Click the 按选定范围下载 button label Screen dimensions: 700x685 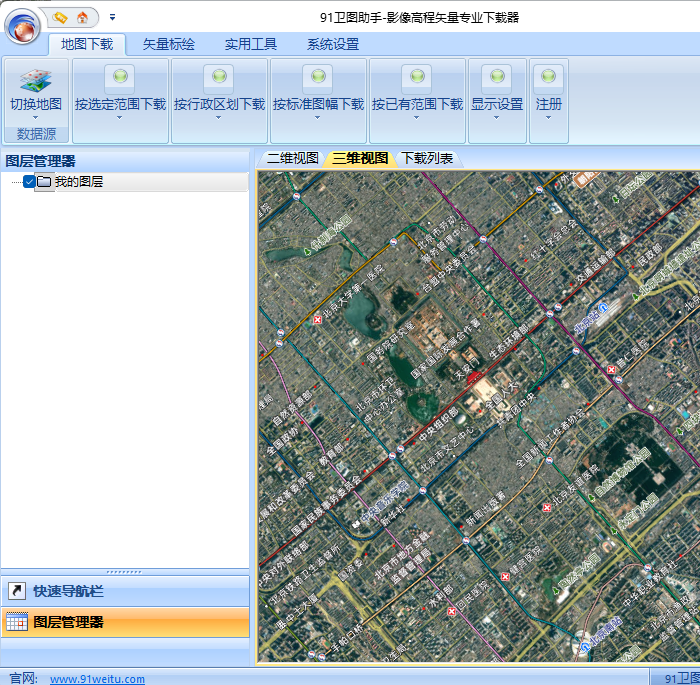tap(120, 104)
